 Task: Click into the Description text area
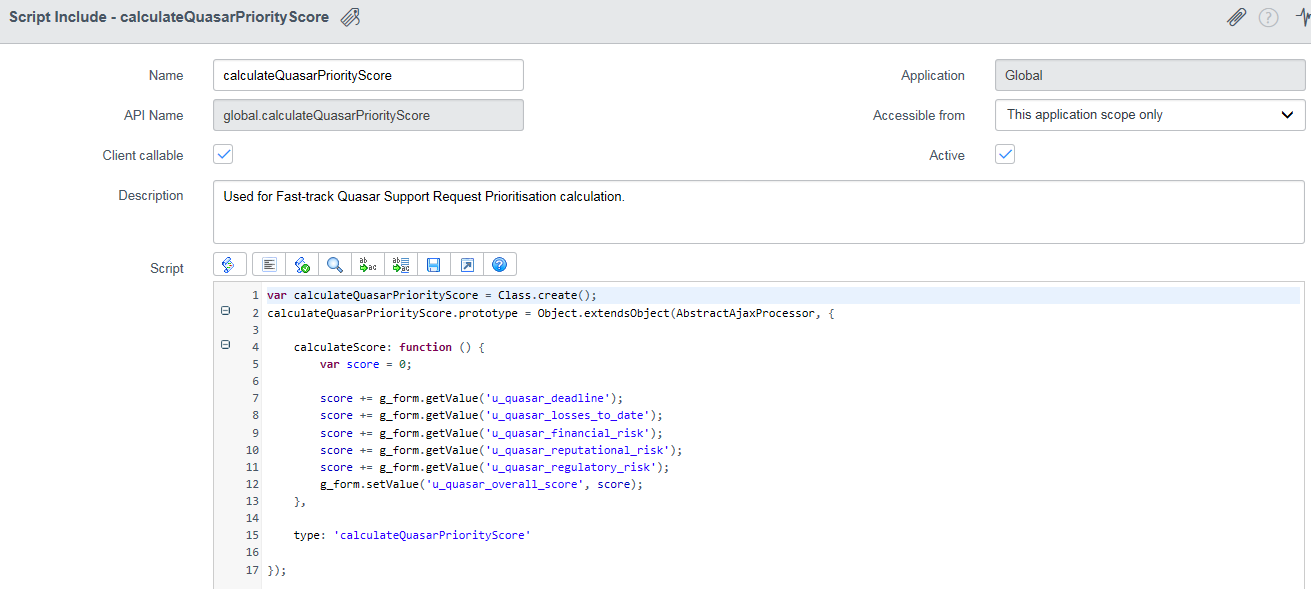click(x=759, y=212)
